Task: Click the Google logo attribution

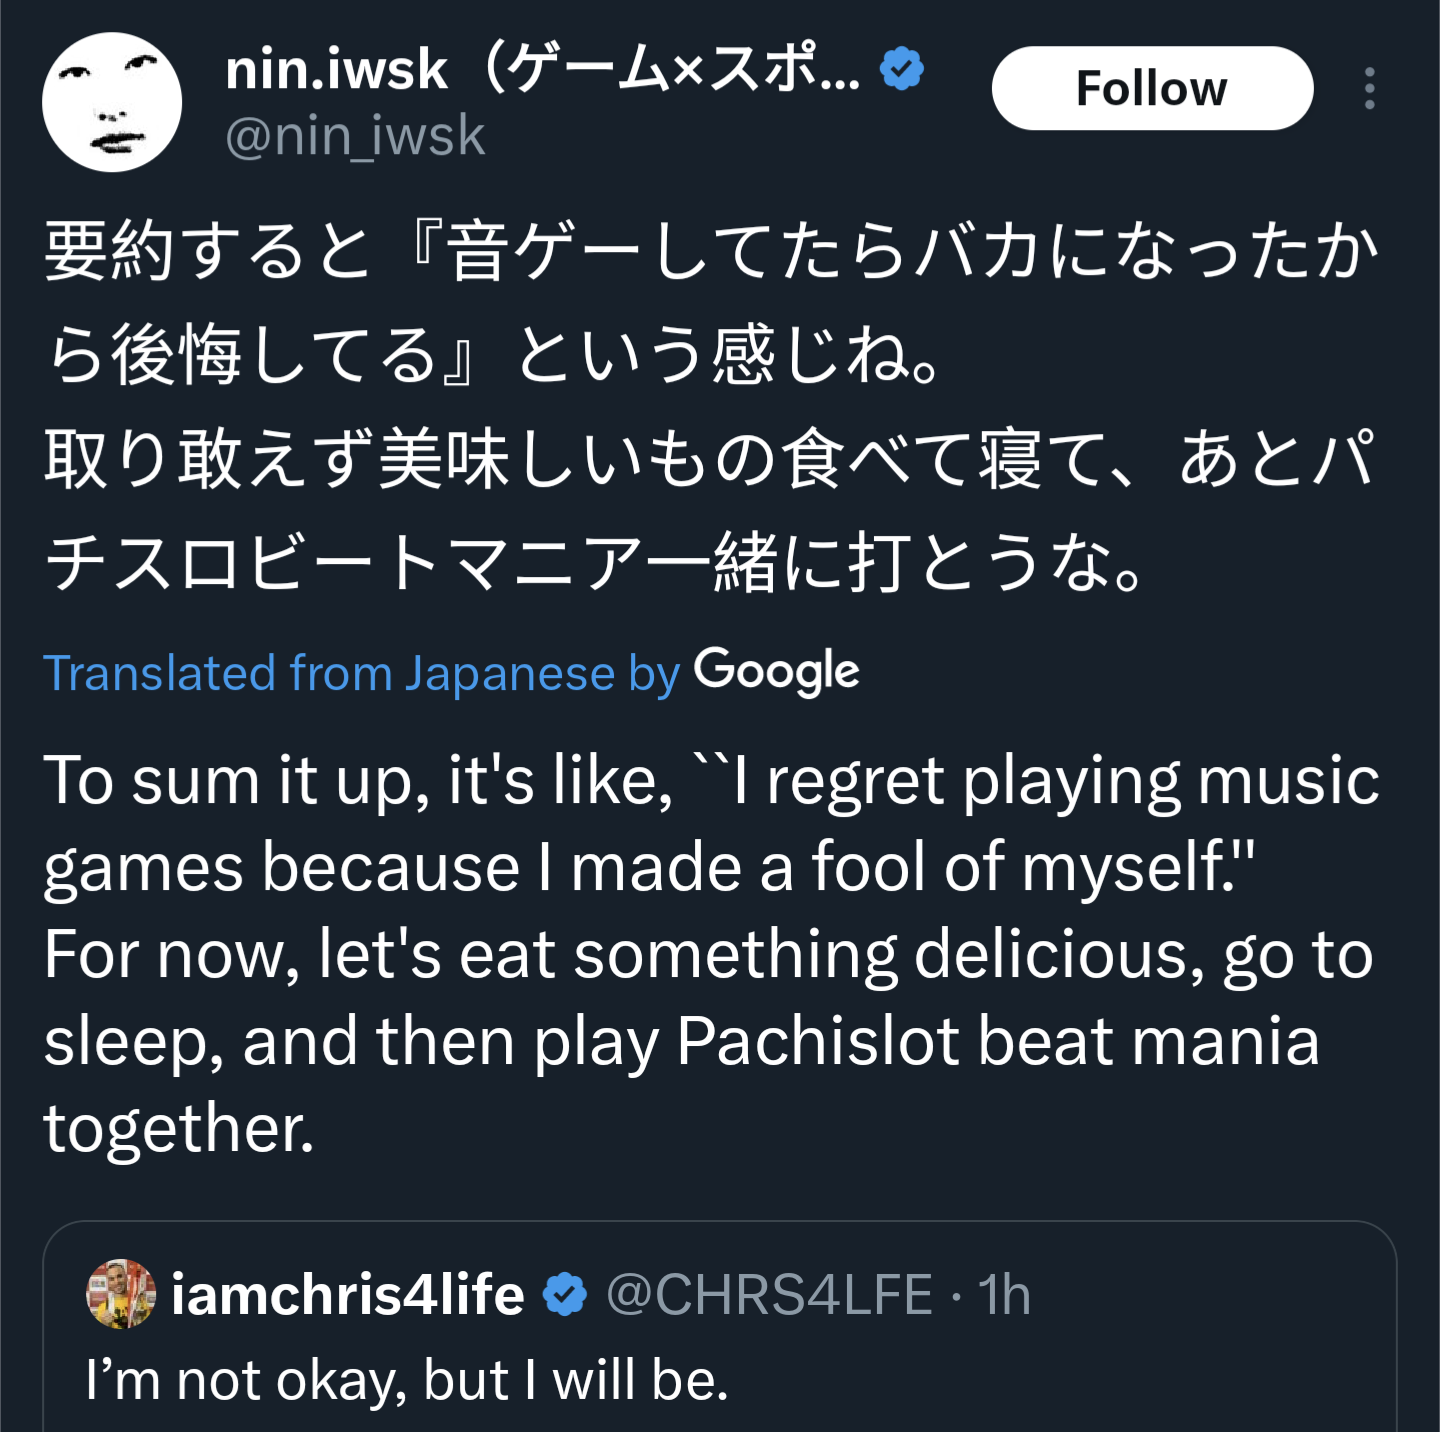Action: (777, 671)
